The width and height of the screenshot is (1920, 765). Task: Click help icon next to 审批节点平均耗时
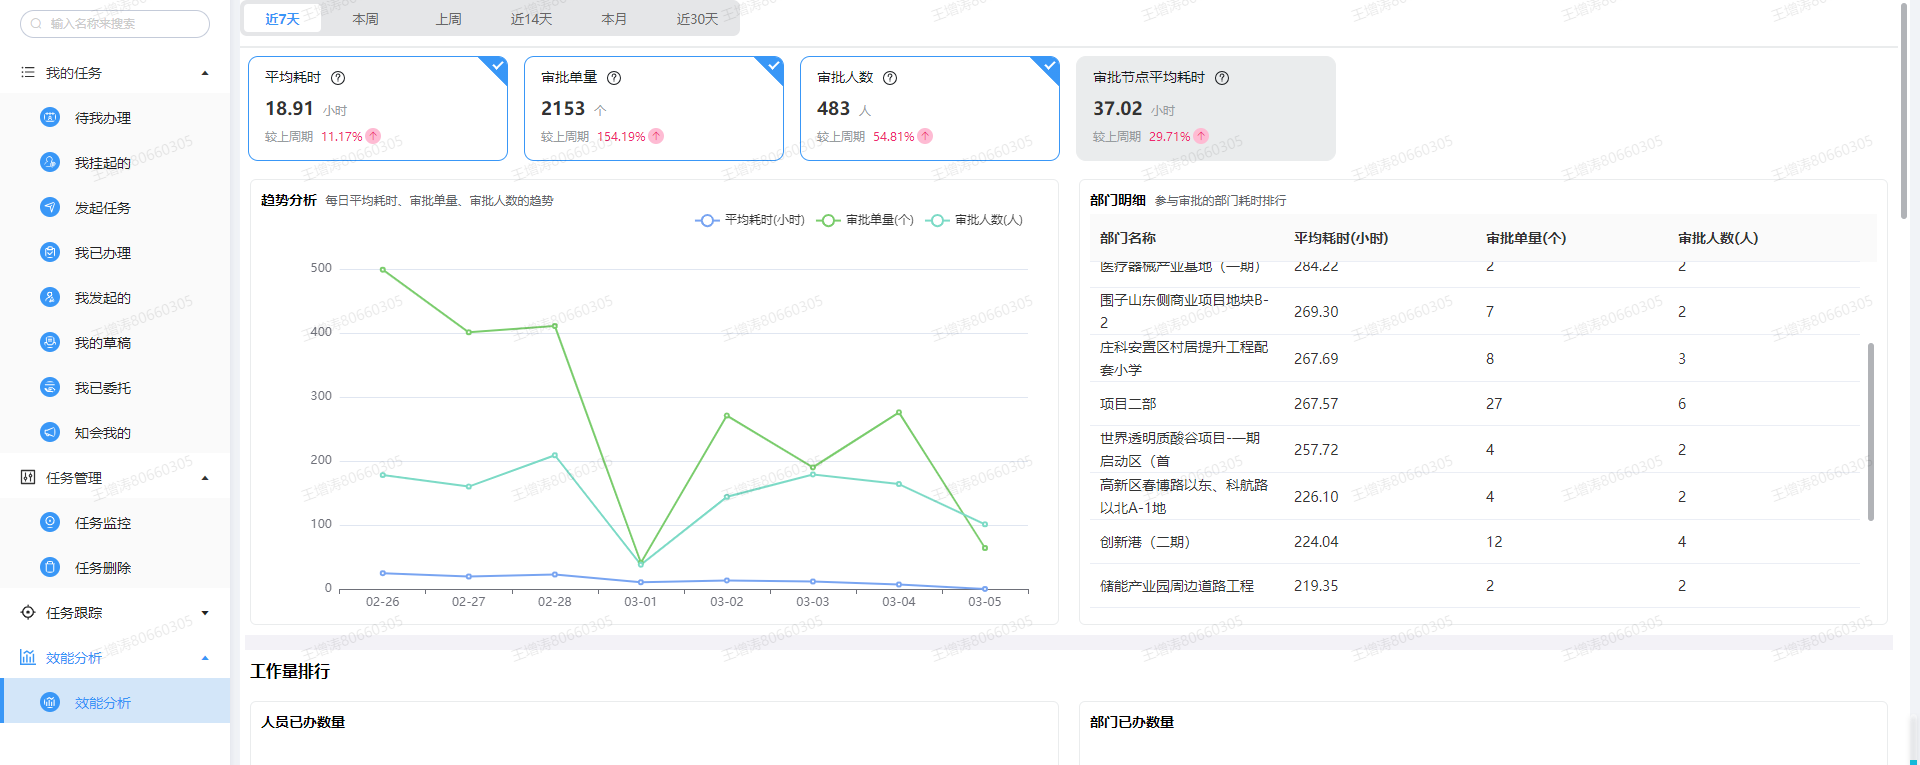(1222, 78)
